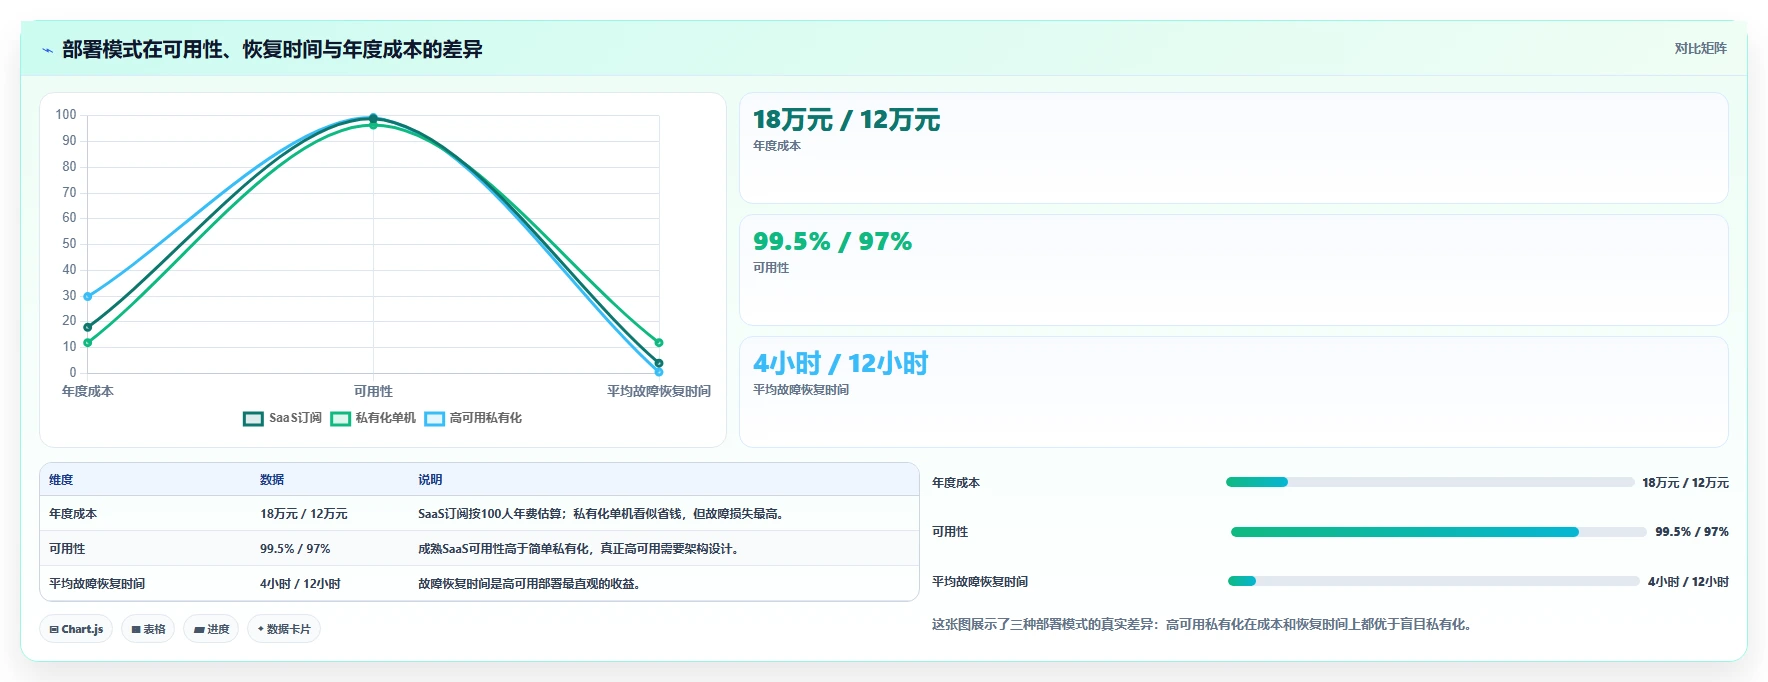
Task: Click the header icon beside the title
Action: point(47,50)
